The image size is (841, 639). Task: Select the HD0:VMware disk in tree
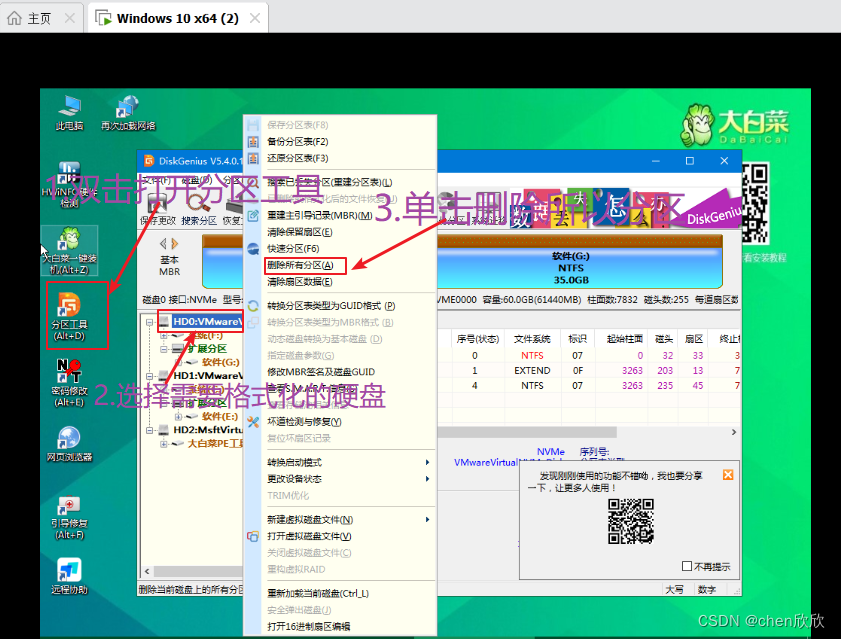point(206,321)
